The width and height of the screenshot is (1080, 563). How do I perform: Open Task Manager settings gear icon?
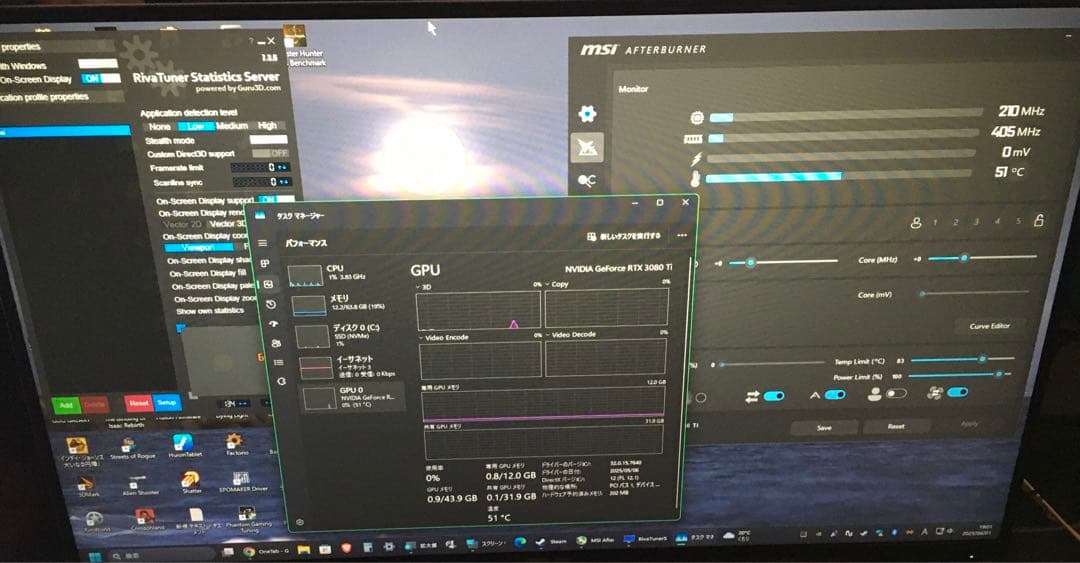(x=300, y=522)
